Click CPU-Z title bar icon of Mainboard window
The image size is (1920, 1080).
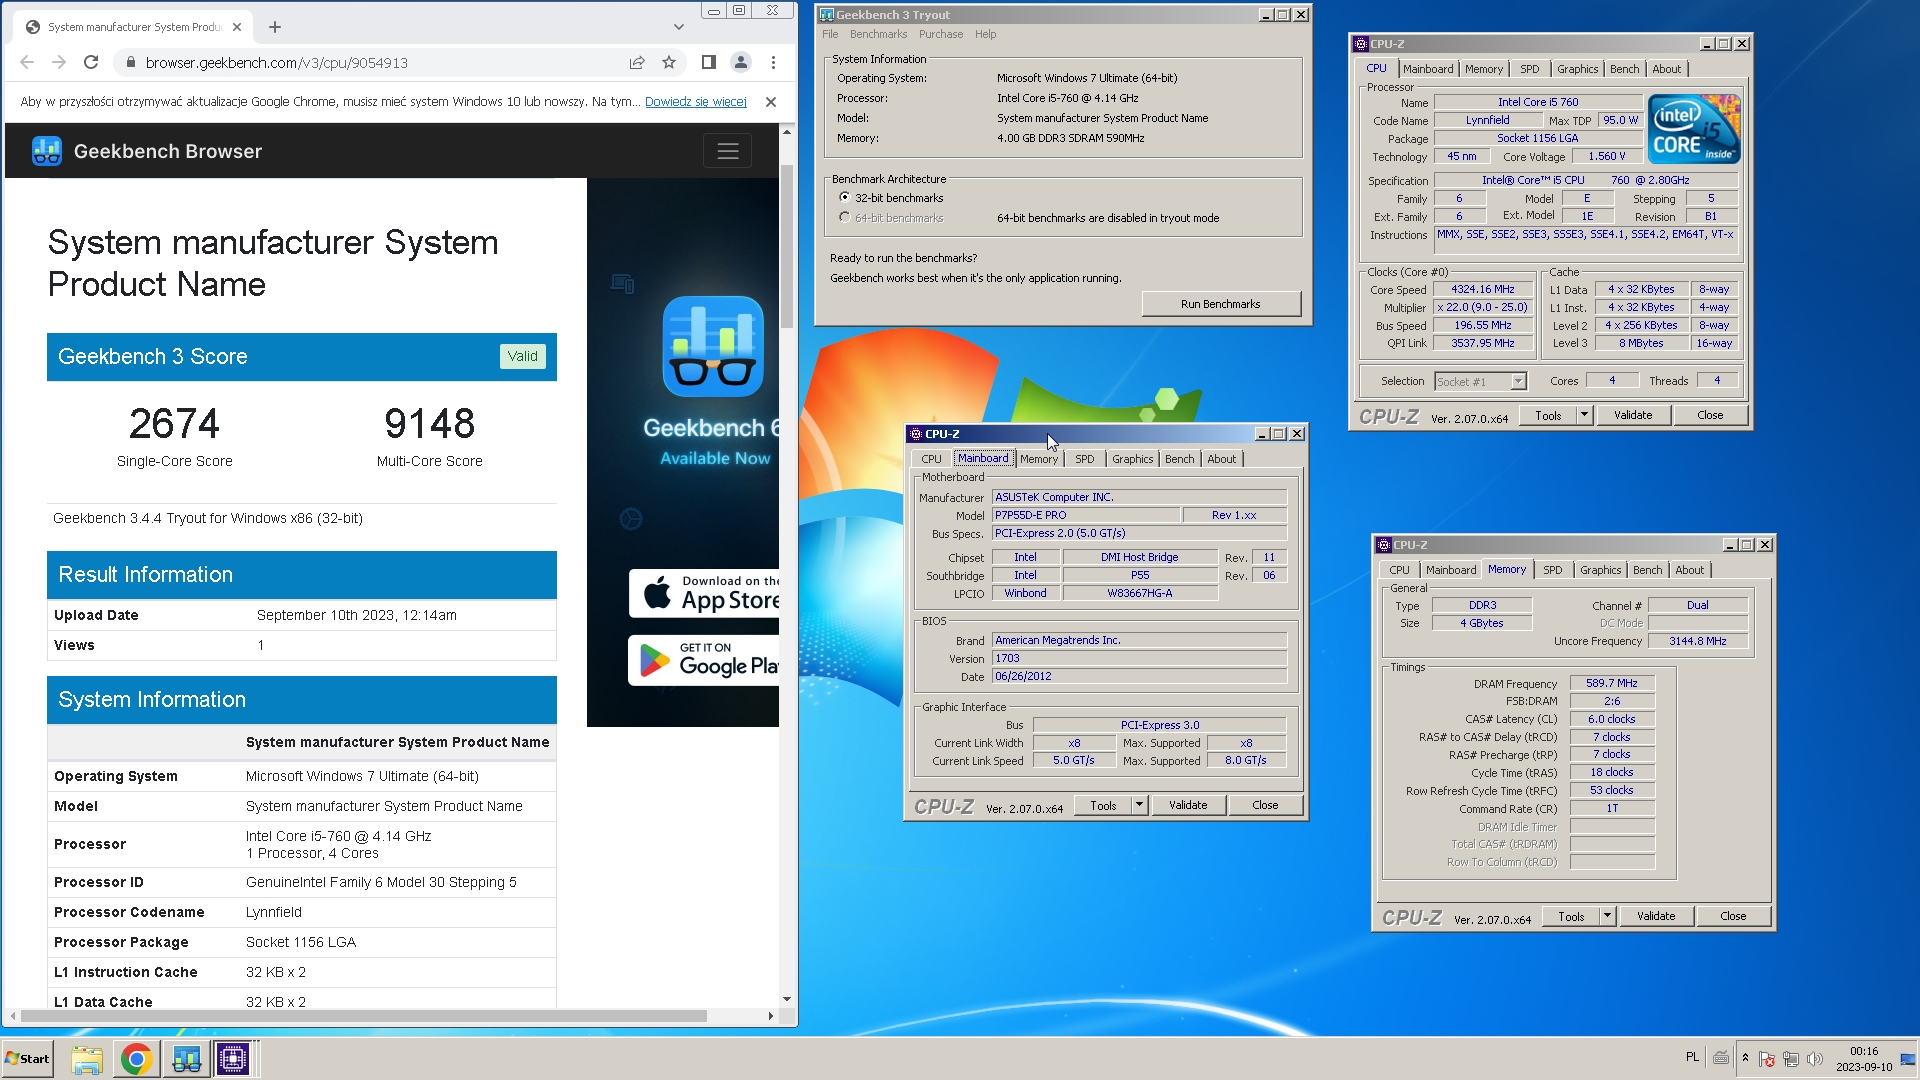[916, 434]
